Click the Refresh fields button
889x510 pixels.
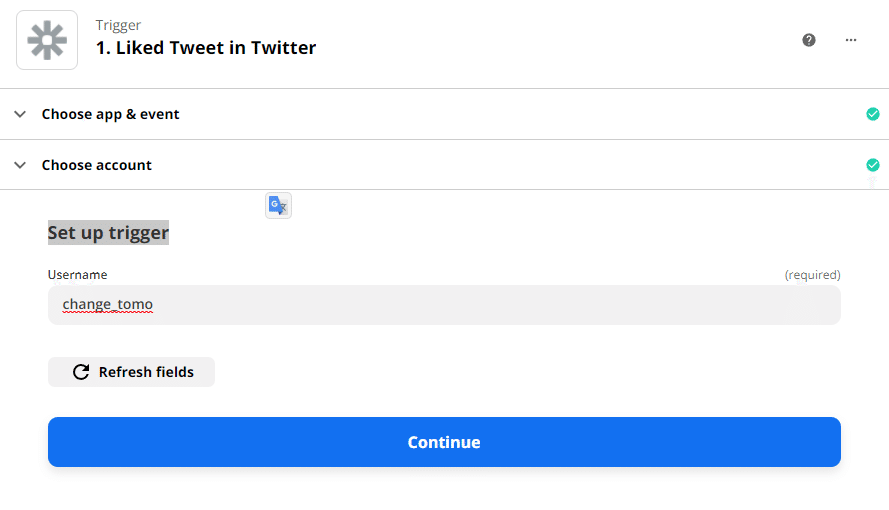(131, 372)
